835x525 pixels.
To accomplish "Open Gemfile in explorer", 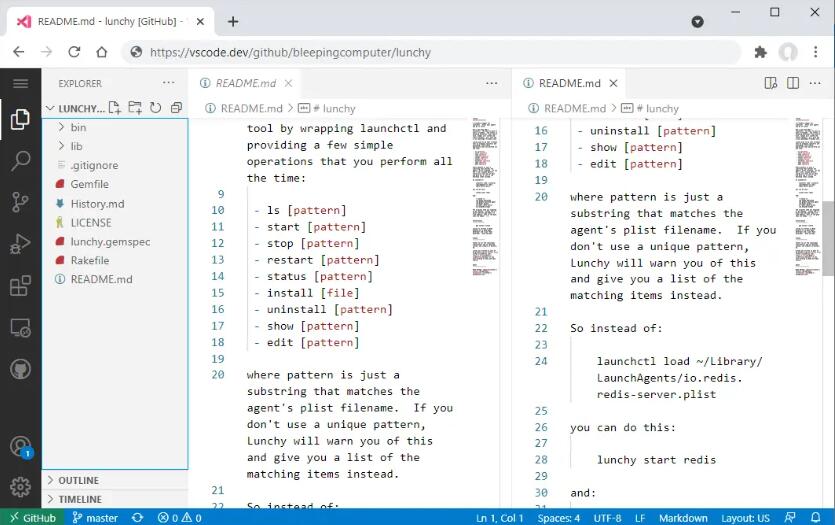I will pyautogui.click(x=114, y=184).
